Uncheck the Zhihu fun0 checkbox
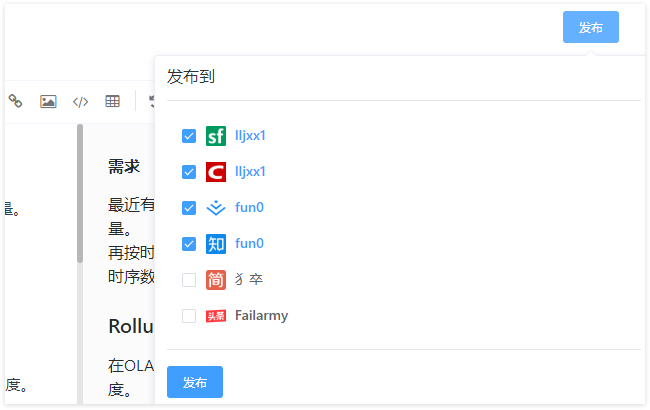The image size is (650, 410). (189, 244)
